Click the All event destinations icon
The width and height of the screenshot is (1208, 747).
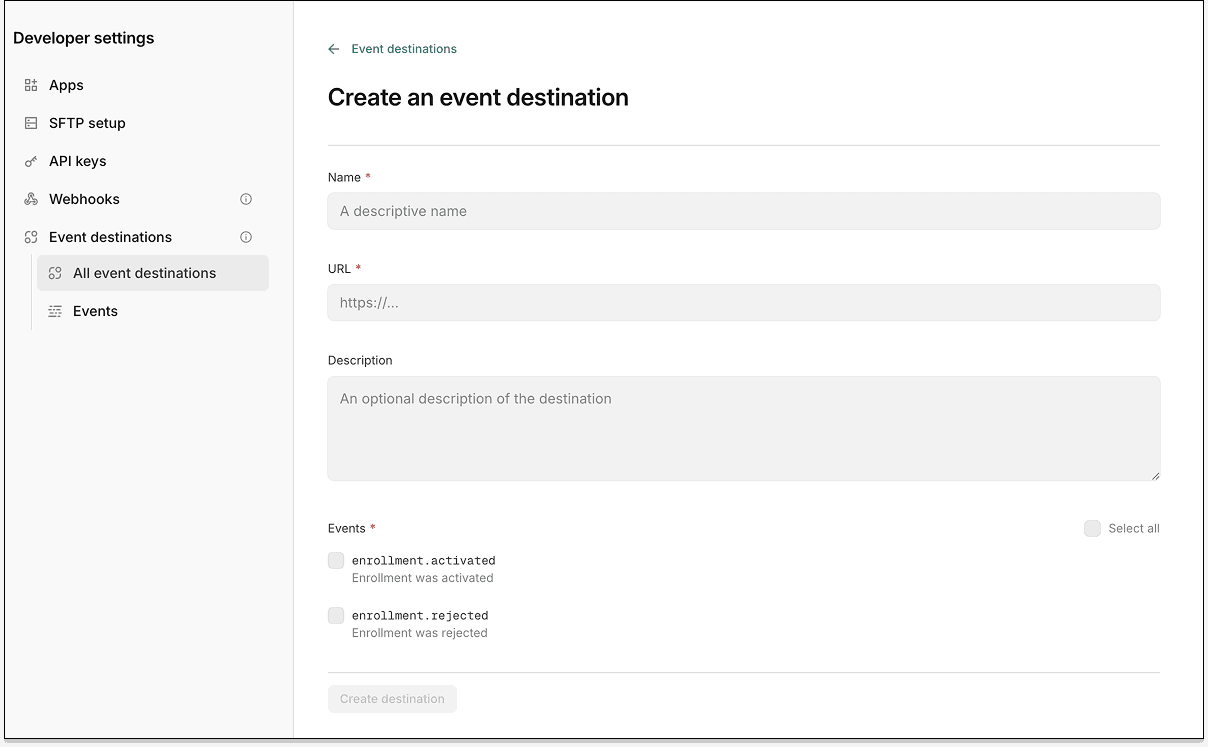[55, 273]
